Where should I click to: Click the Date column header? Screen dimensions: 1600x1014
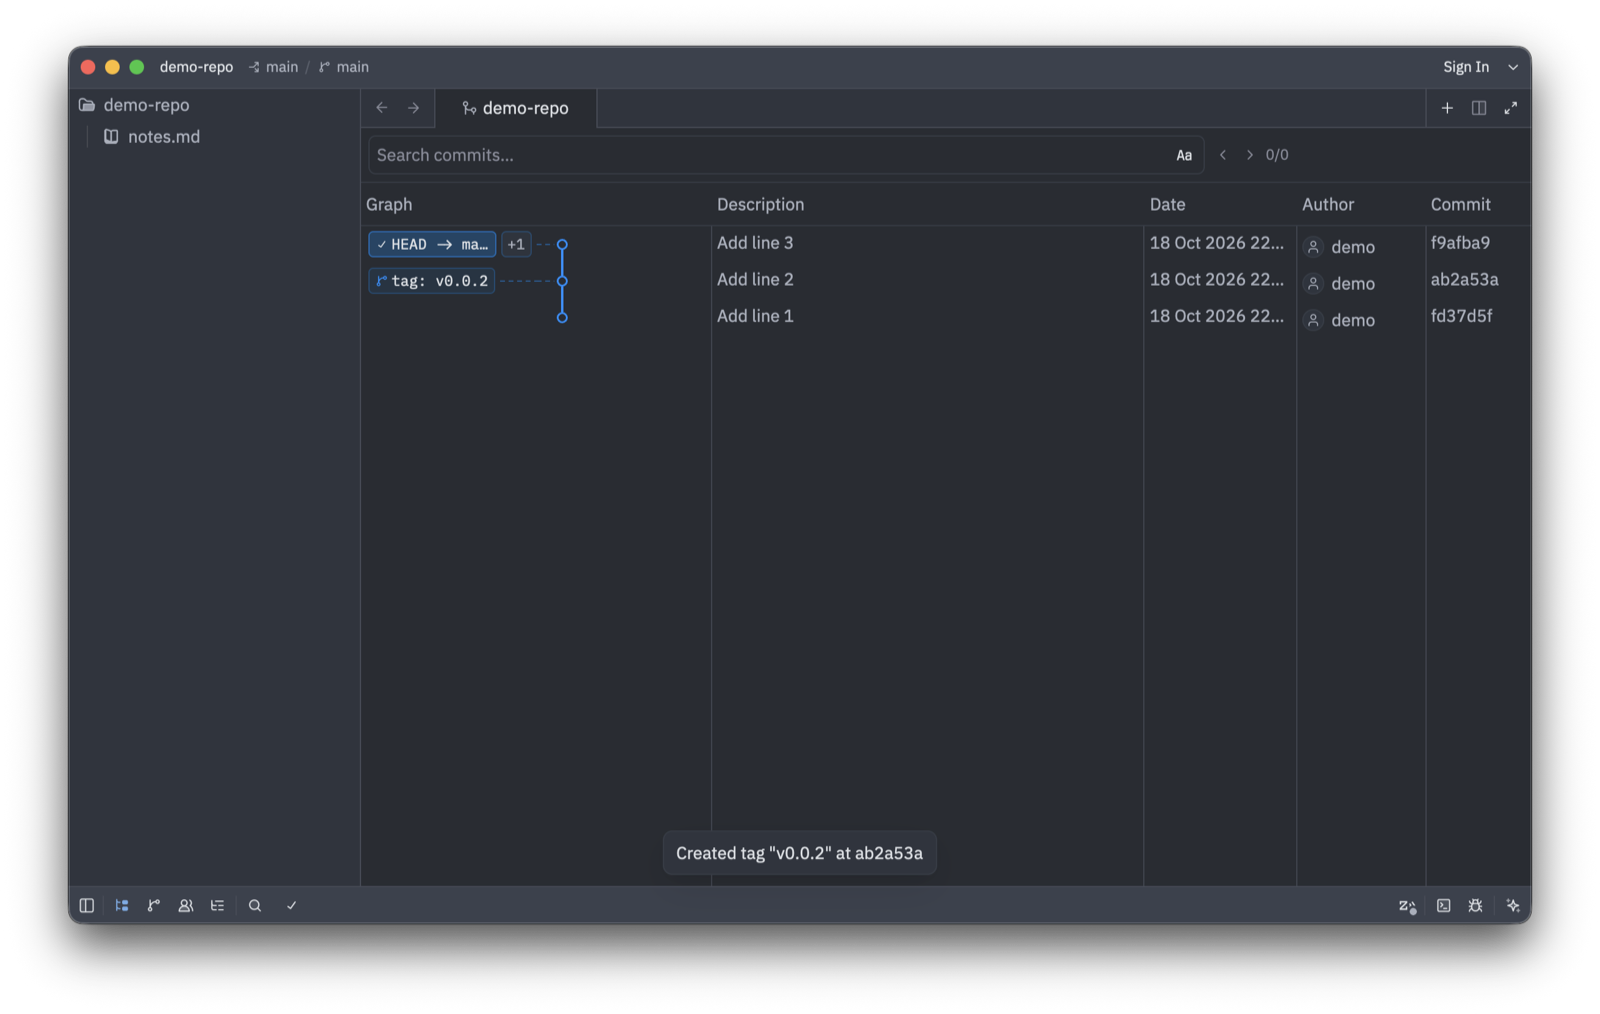pyautogui.click(x=1167, y=204)
